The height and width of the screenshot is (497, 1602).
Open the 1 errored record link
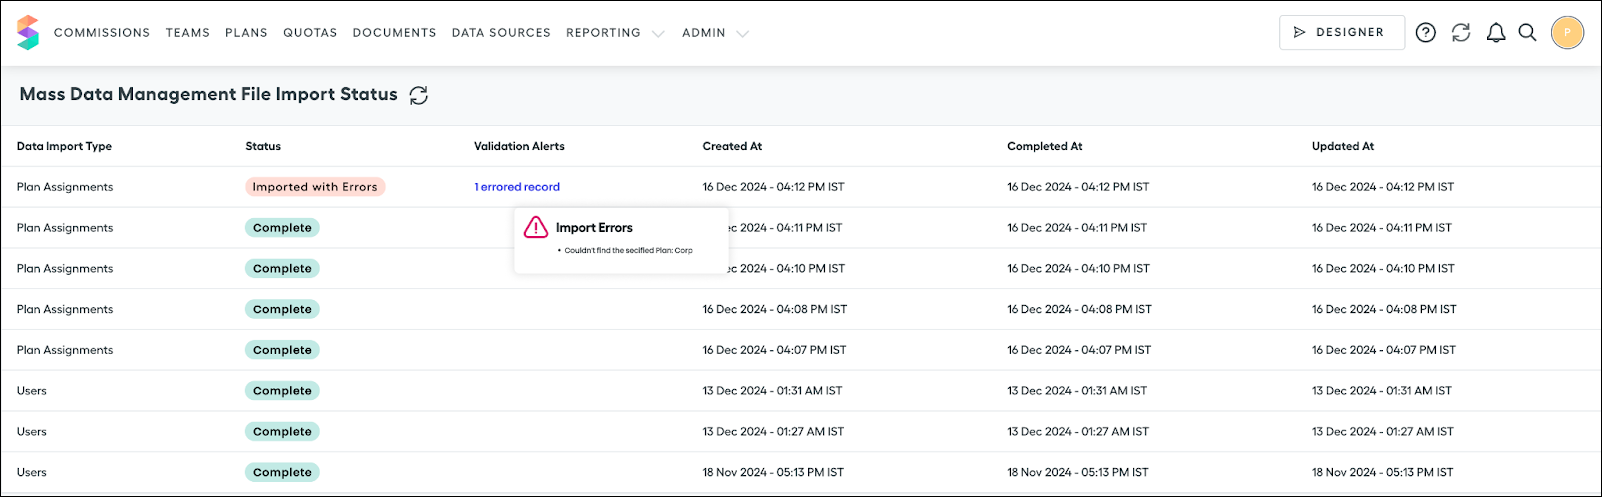517,187
